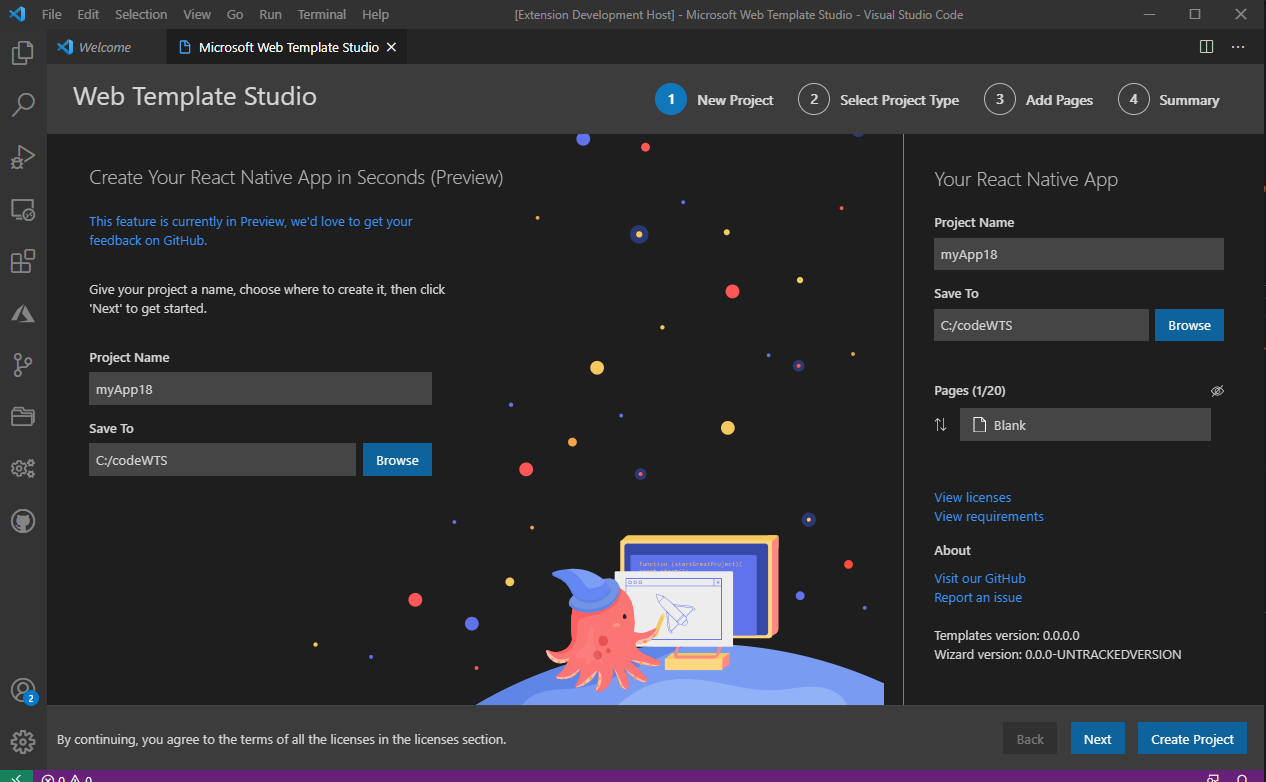Go to step 1 New Project
1266x782 pixels.
click(x=714, y=99)
